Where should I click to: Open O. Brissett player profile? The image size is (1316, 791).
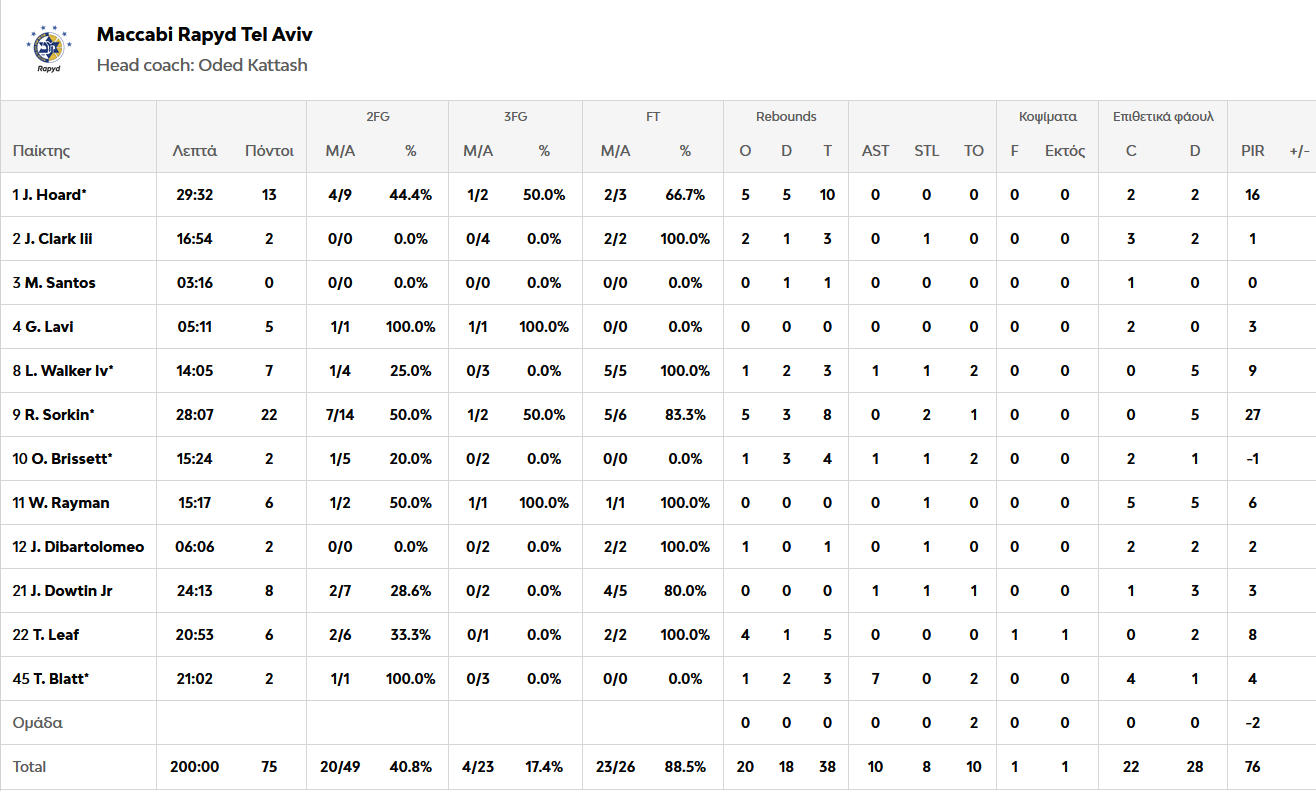(x=62, y=459)
